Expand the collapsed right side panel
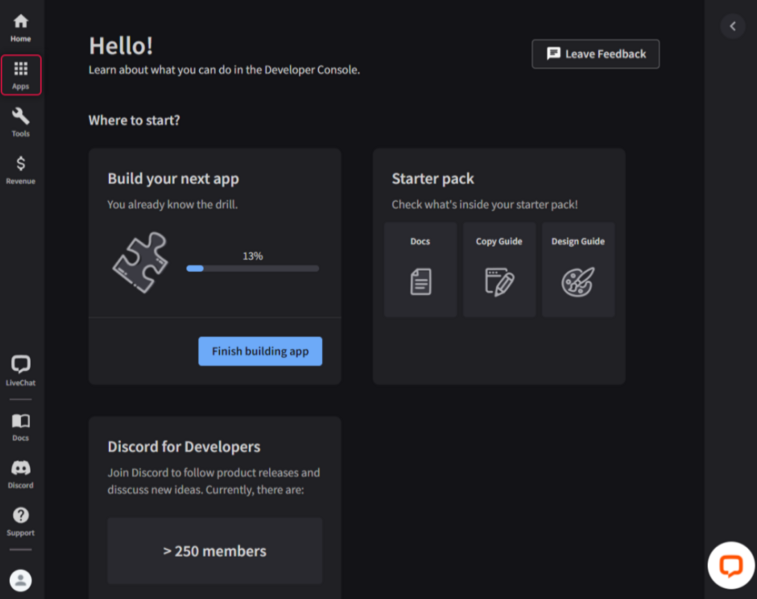Screen dimensions: 757x599 point(732,27)
